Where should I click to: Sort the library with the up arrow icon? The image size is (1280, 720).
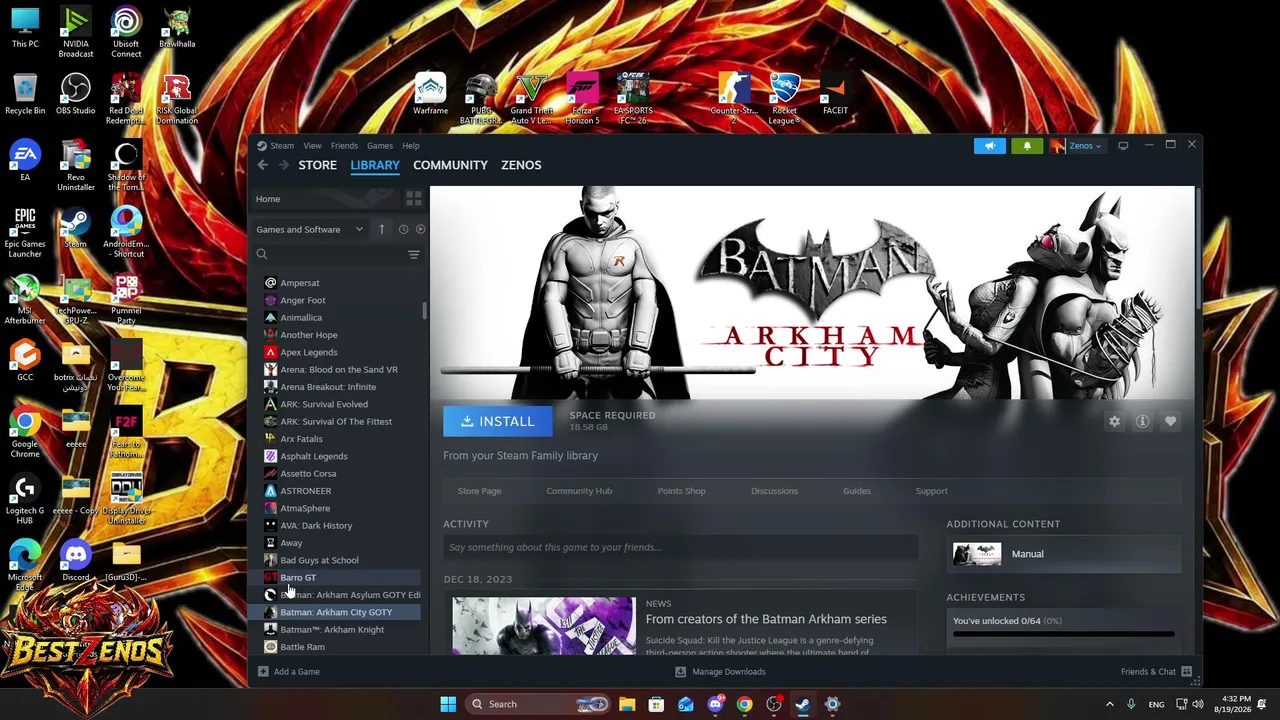pos(381,229)
